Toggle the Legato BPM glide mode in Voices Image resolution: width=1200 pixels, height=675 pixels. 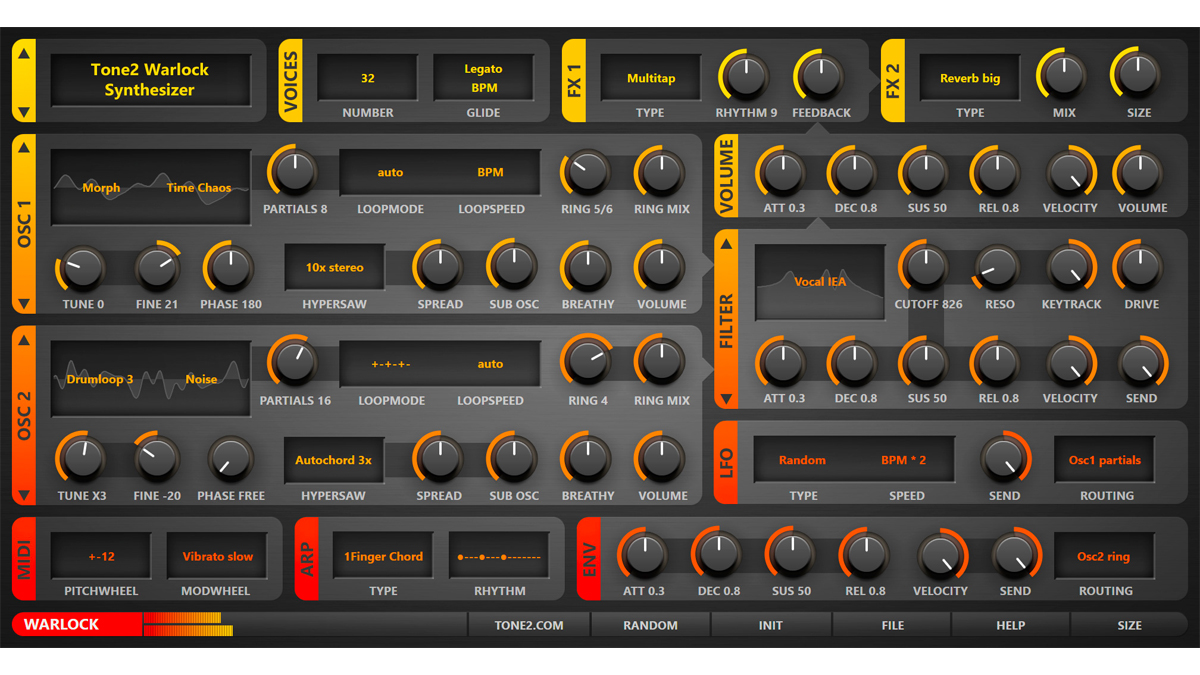[483, 77]
